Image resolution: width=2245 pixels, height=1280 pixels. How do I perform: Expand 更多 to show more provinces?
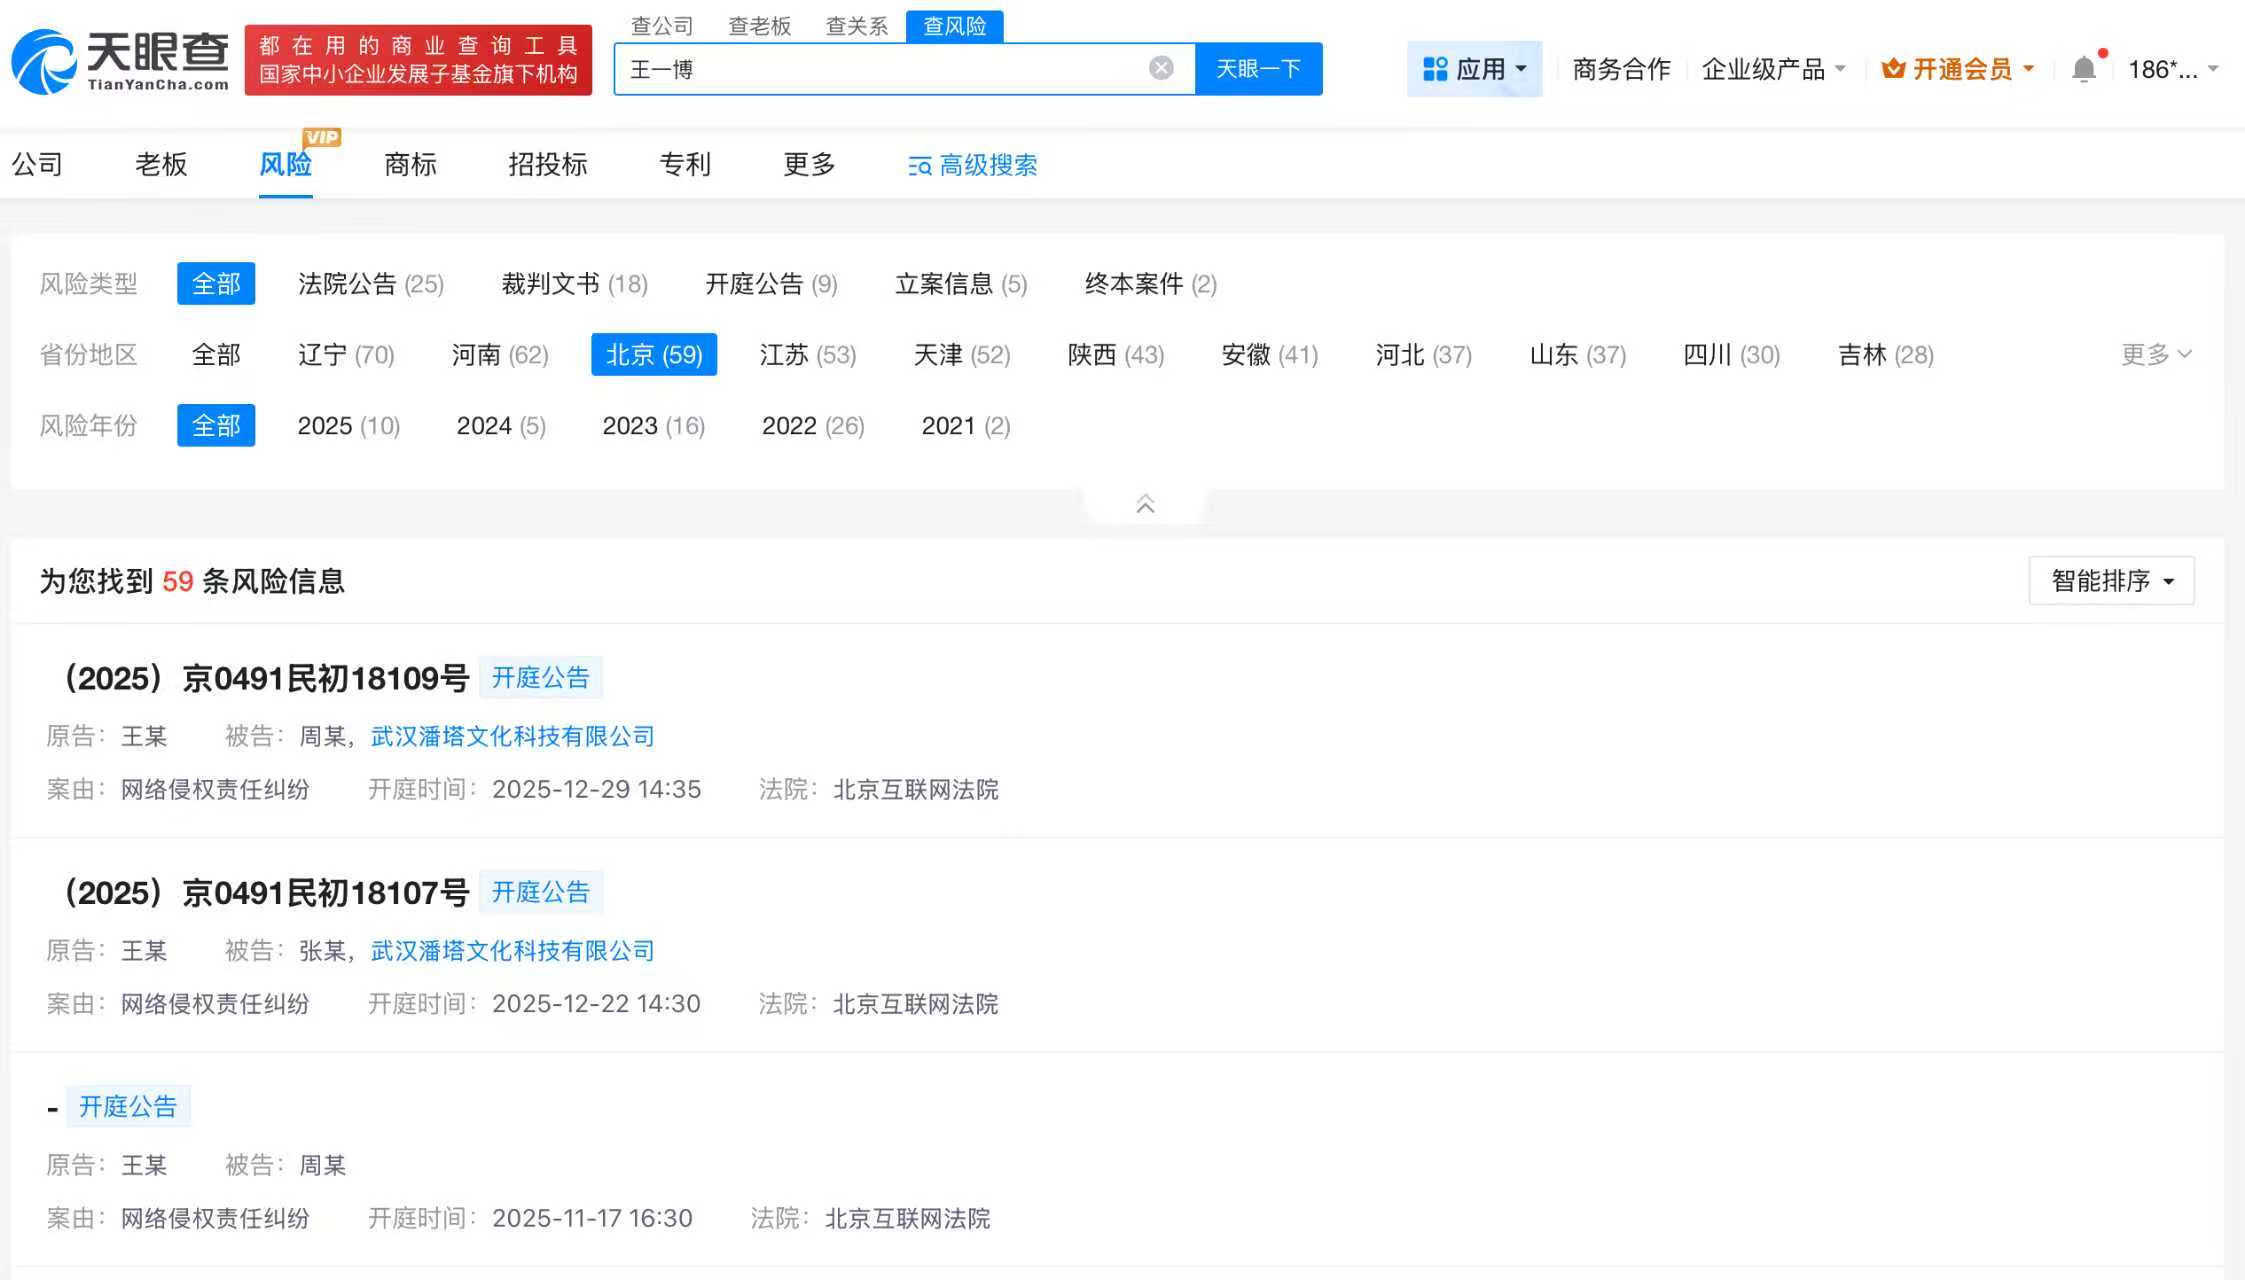tap(2155, 354)
